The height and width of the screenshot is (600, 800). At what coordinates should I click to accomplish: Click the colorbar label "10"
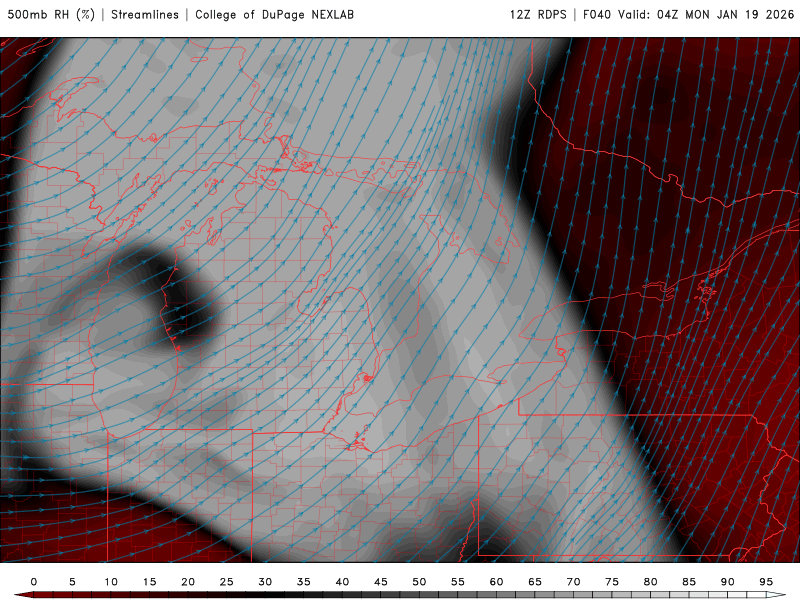pos(111,582)
